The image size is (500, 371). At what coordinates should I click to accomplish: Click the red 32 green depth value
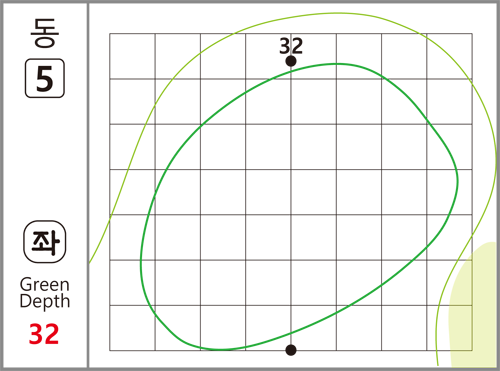tap(44, 334)
